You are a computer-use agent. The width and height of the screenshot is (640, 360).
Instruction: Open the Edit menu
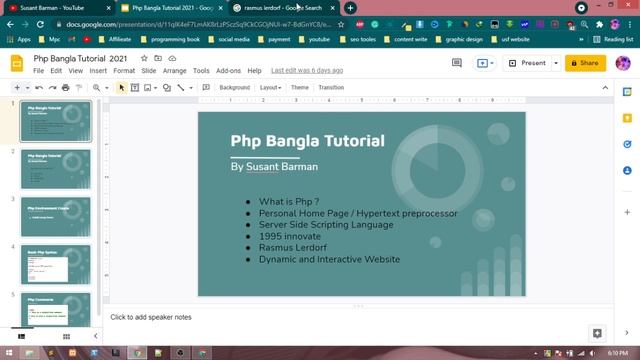pyautogui.click(x=56, y=71)
